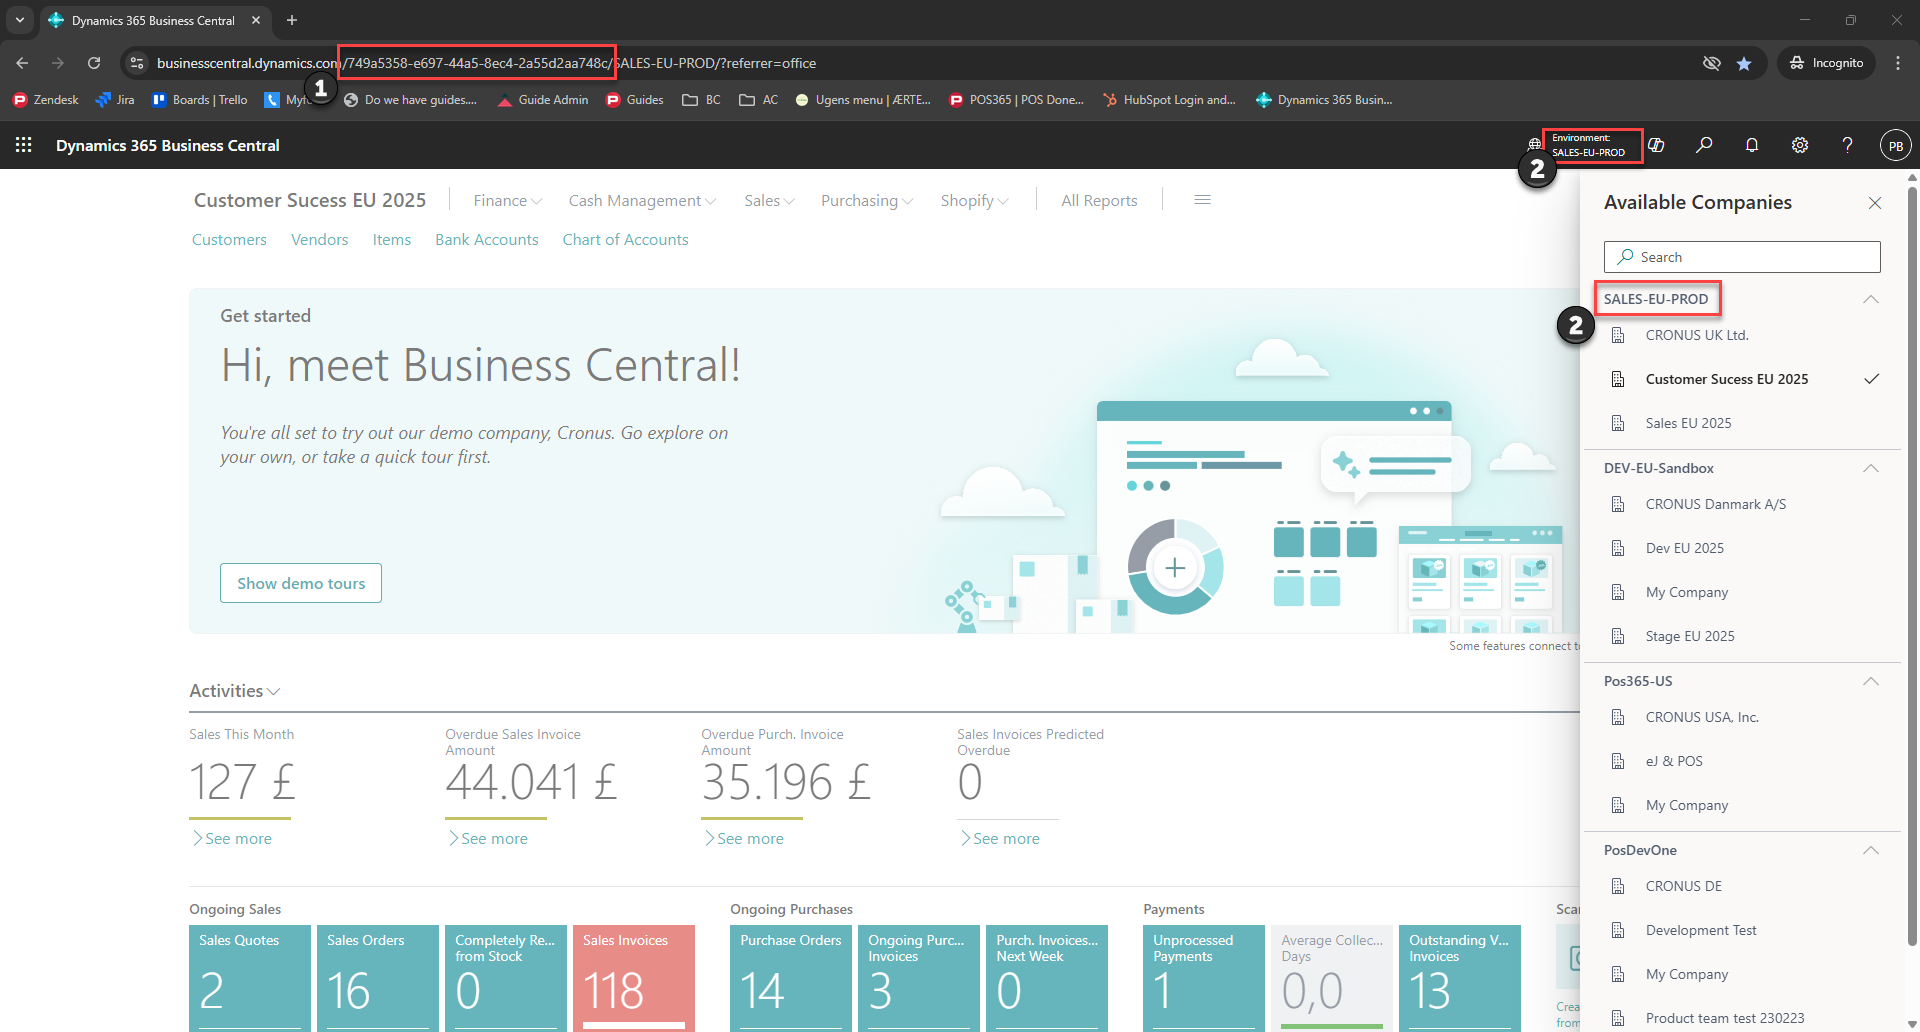1920x1032 pixels.
Task: Open the Sales Orders tile
Action: point(378,978)
